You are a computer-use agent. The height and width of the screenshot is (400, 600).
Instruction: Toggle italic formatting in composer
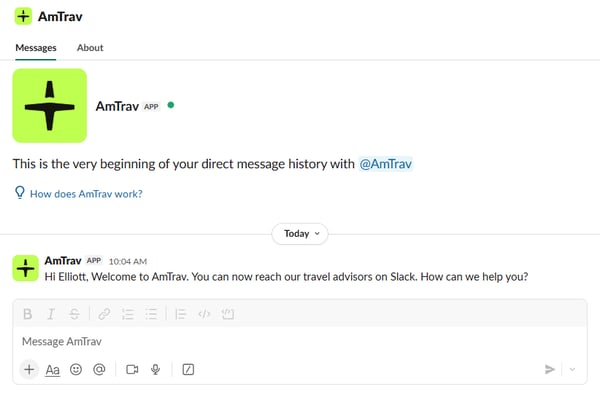pyautogui.click(x=51, y=314)
